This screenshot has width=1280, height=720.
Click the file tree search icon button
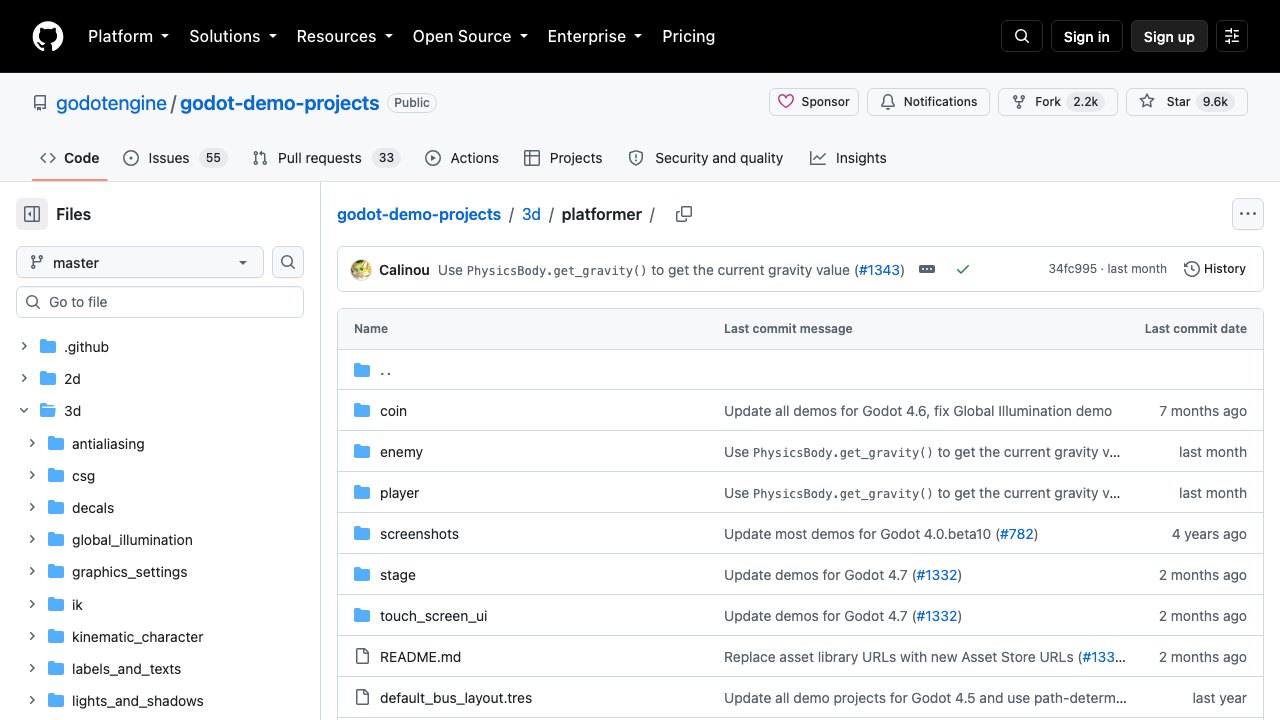click(x=288, y=262)
